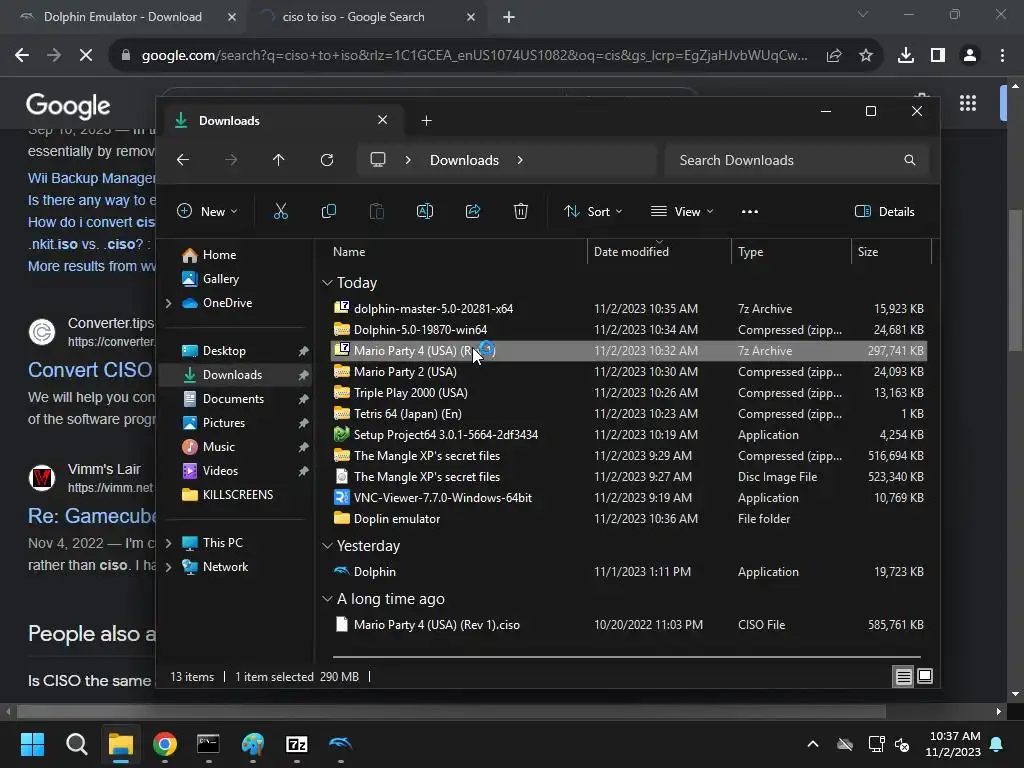Viewport: 1024px width, 768px height.
Task: Open the KILLSCREENS folder in sidebar
Action: [238, 494]
